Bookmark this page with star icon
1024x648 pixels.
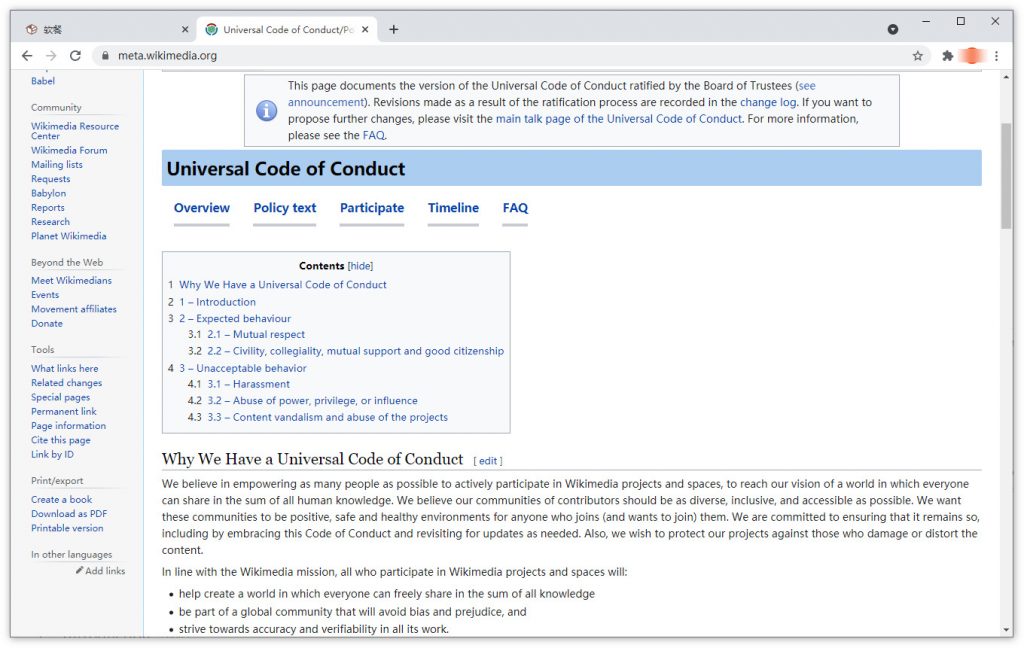pyautogui.click(x=917, y=56)
